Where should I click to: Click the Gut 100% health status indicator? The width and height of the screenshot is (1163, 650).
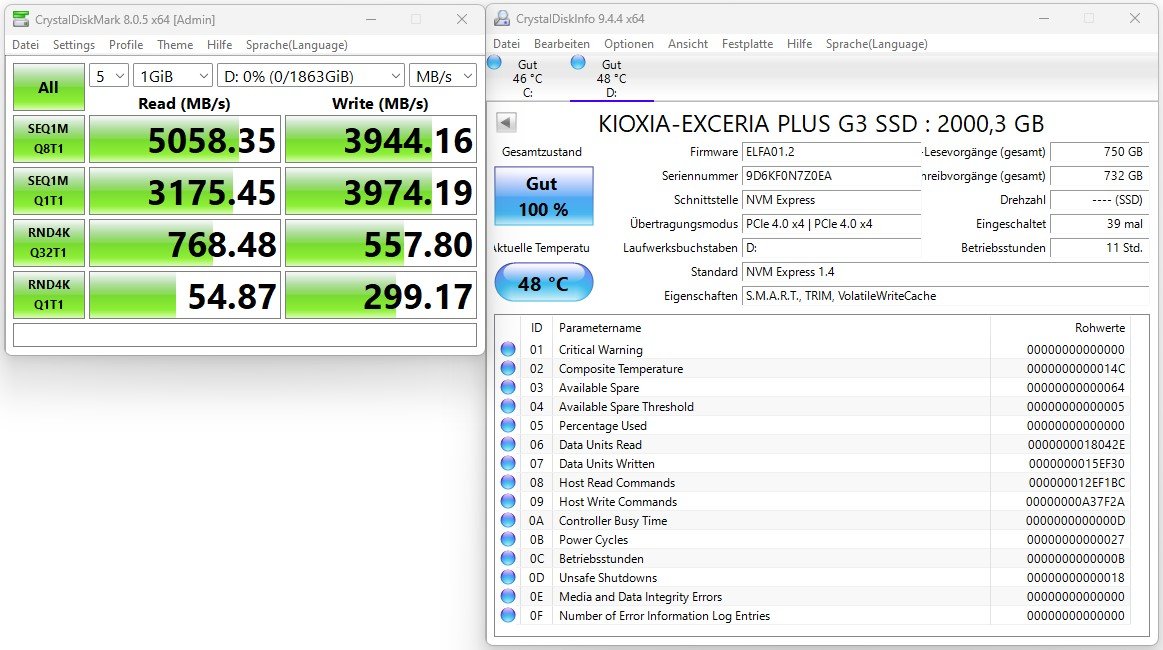[543, 196]
